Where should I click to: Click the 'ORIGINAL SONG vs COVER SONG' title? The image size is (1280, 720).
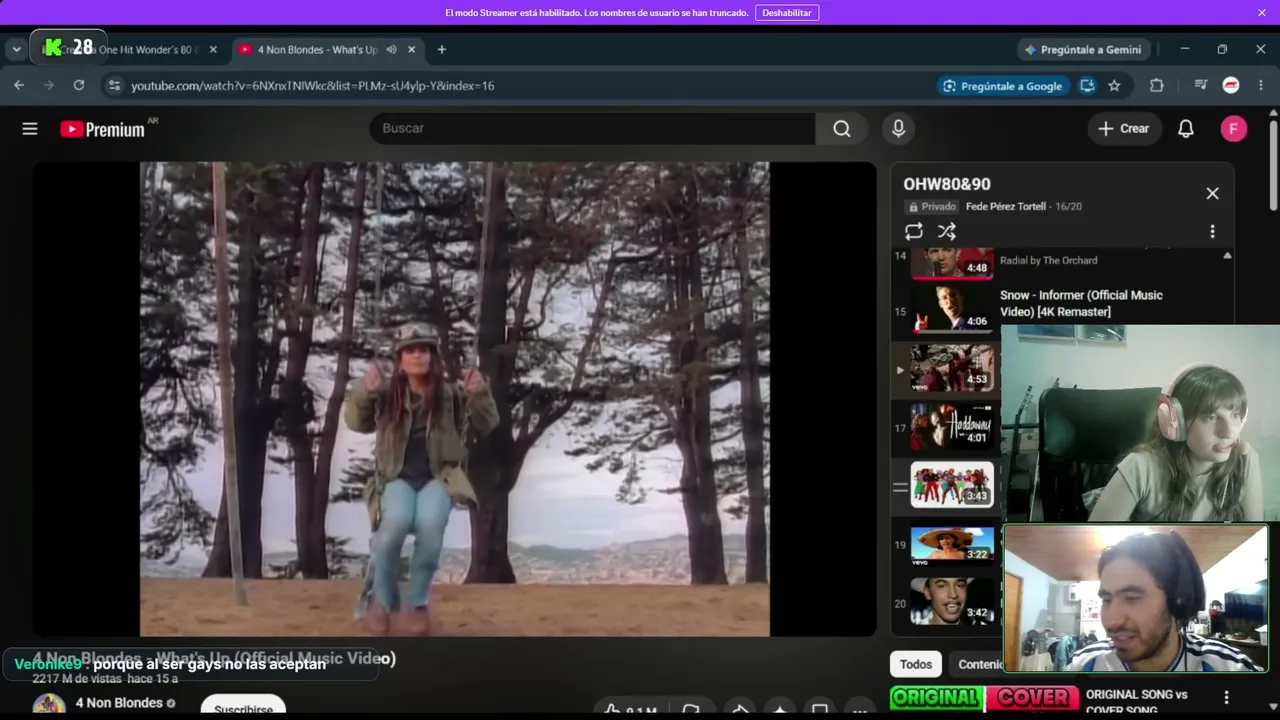pyautogui.click(x=1136, y=702)
